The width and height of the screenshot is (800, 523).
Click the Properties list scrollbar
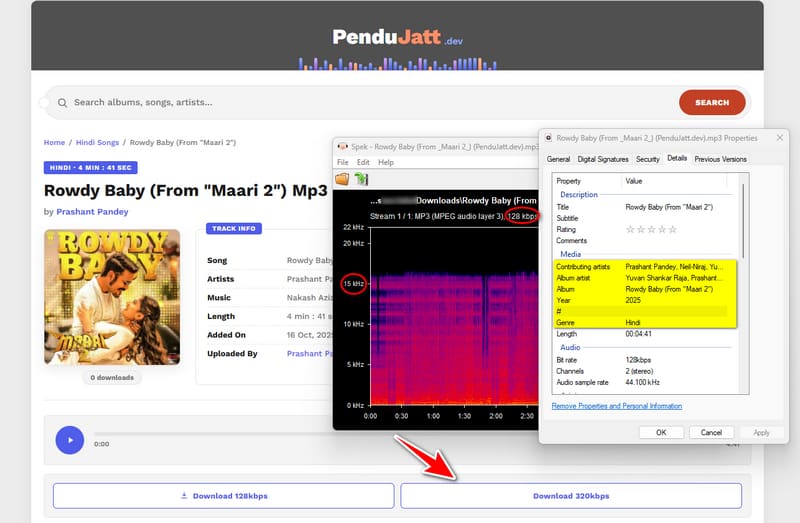(x=744, y=220)
